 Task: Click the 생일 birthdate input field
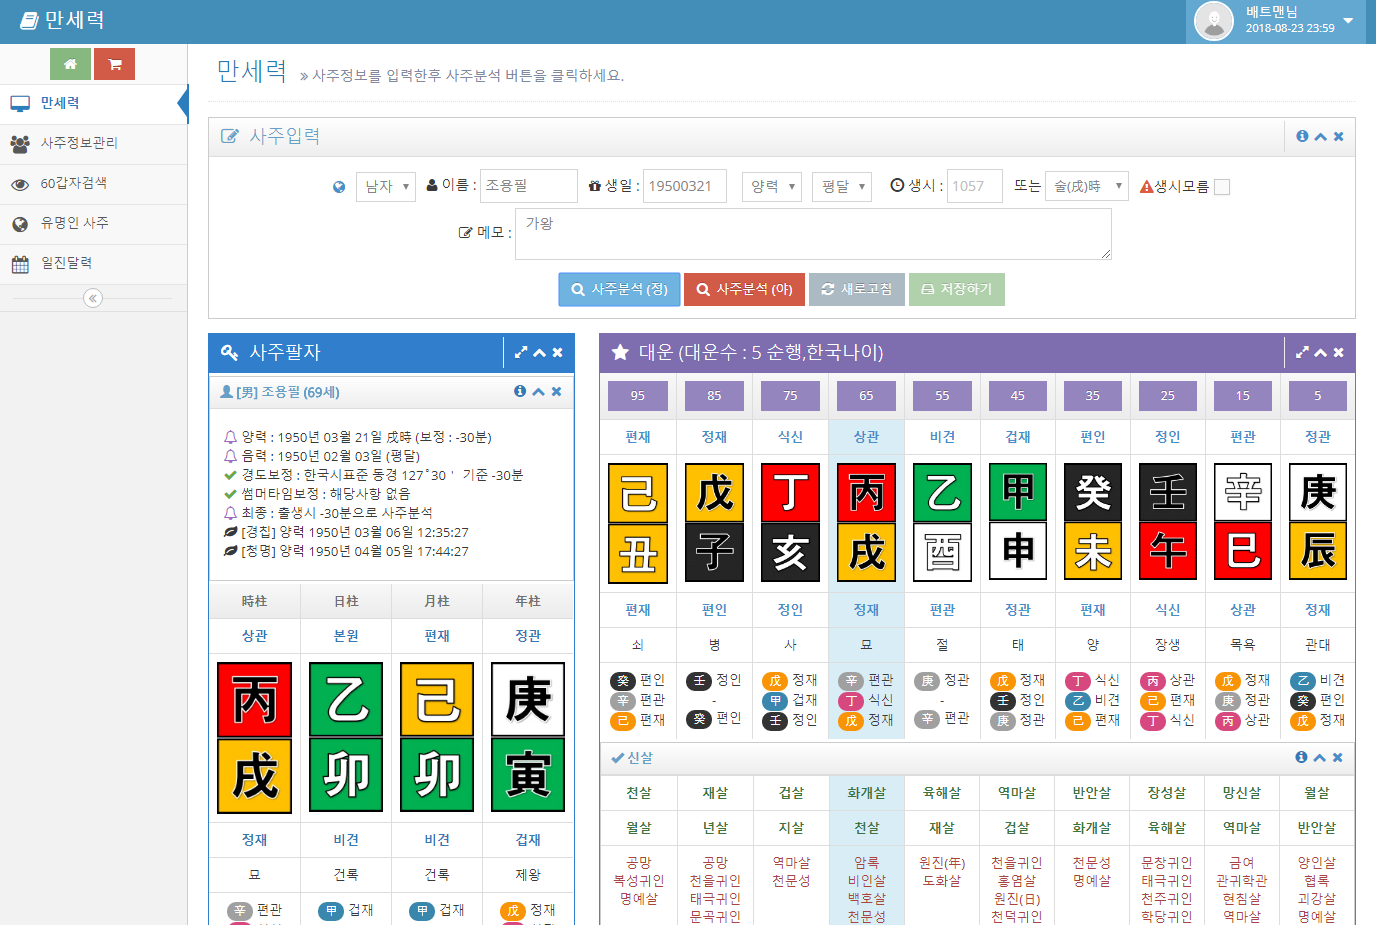coord(685,186)
